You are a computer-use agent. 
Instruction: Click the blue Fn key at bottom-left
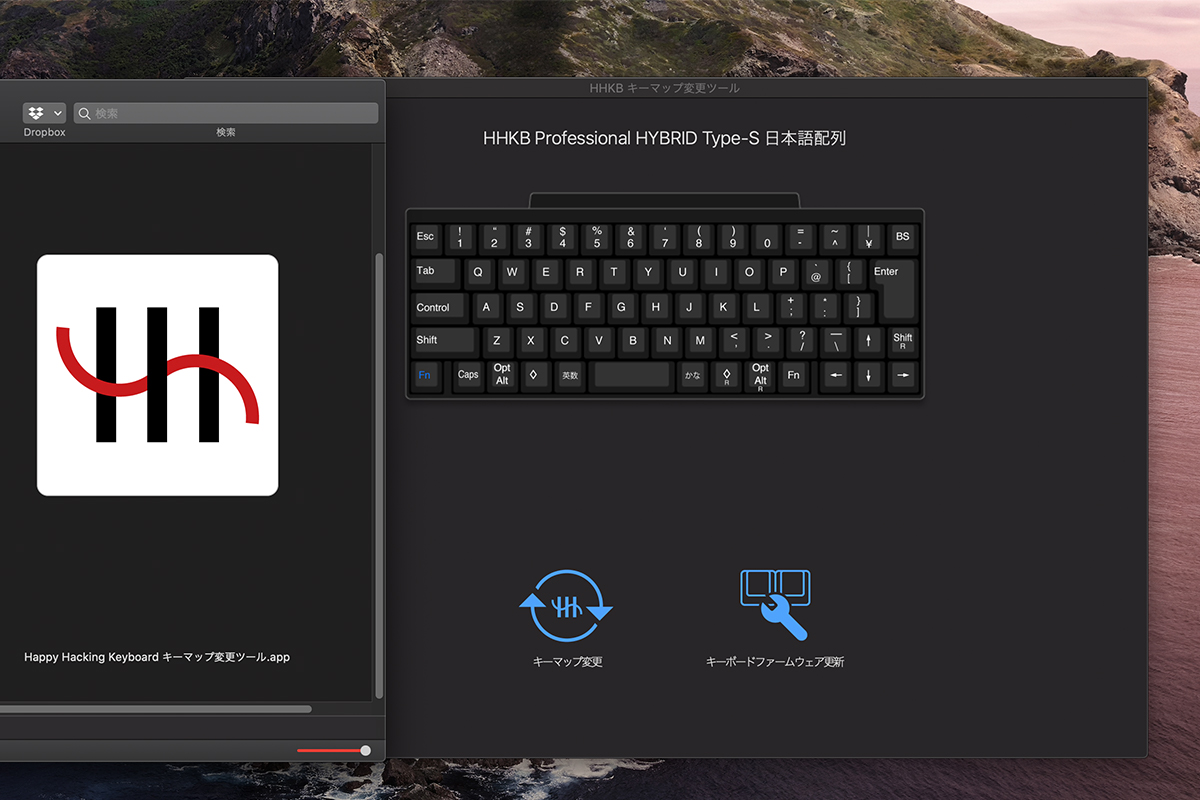tap(425, 375)
